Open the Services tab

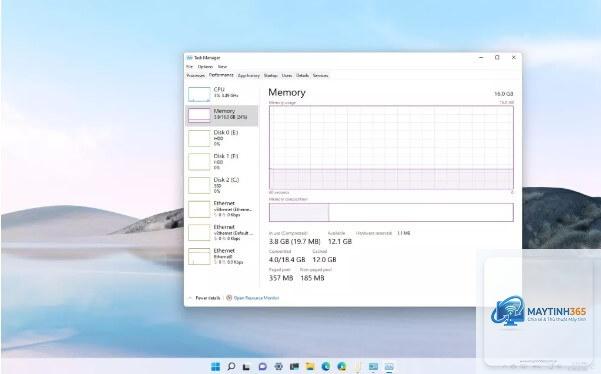point(320,76)
